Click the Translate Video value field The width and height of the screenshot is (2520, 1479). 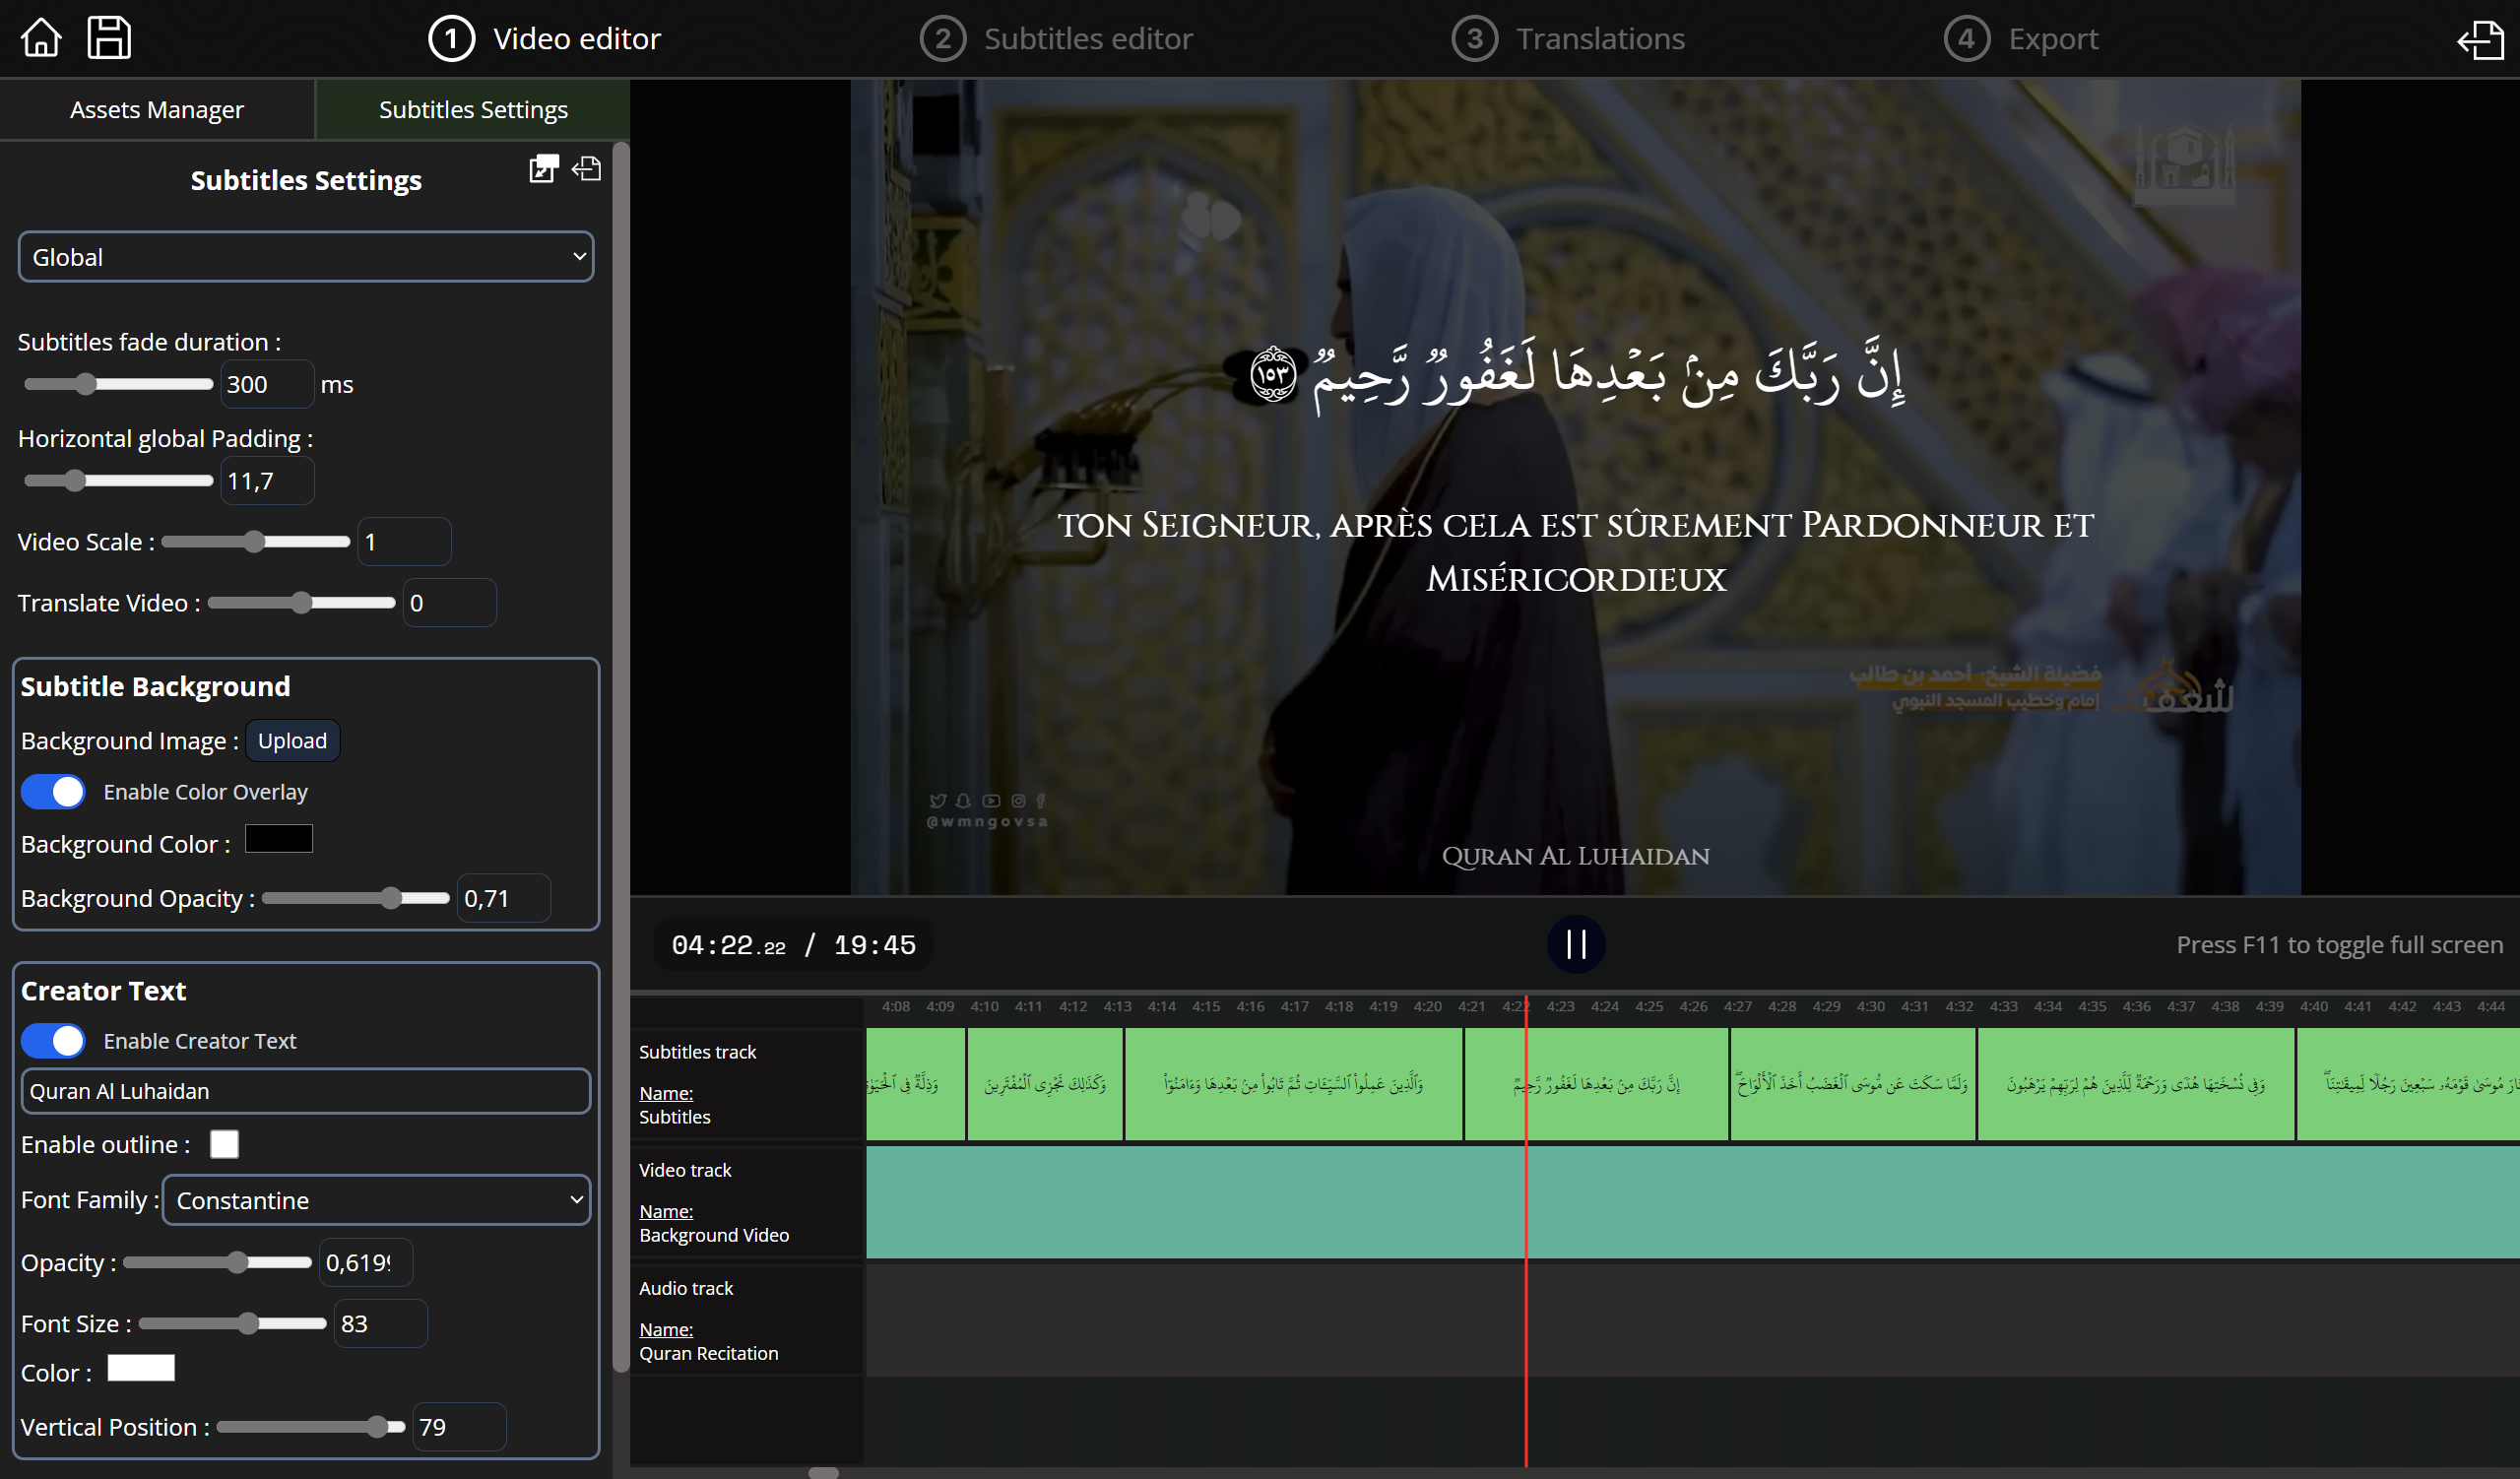450,603
